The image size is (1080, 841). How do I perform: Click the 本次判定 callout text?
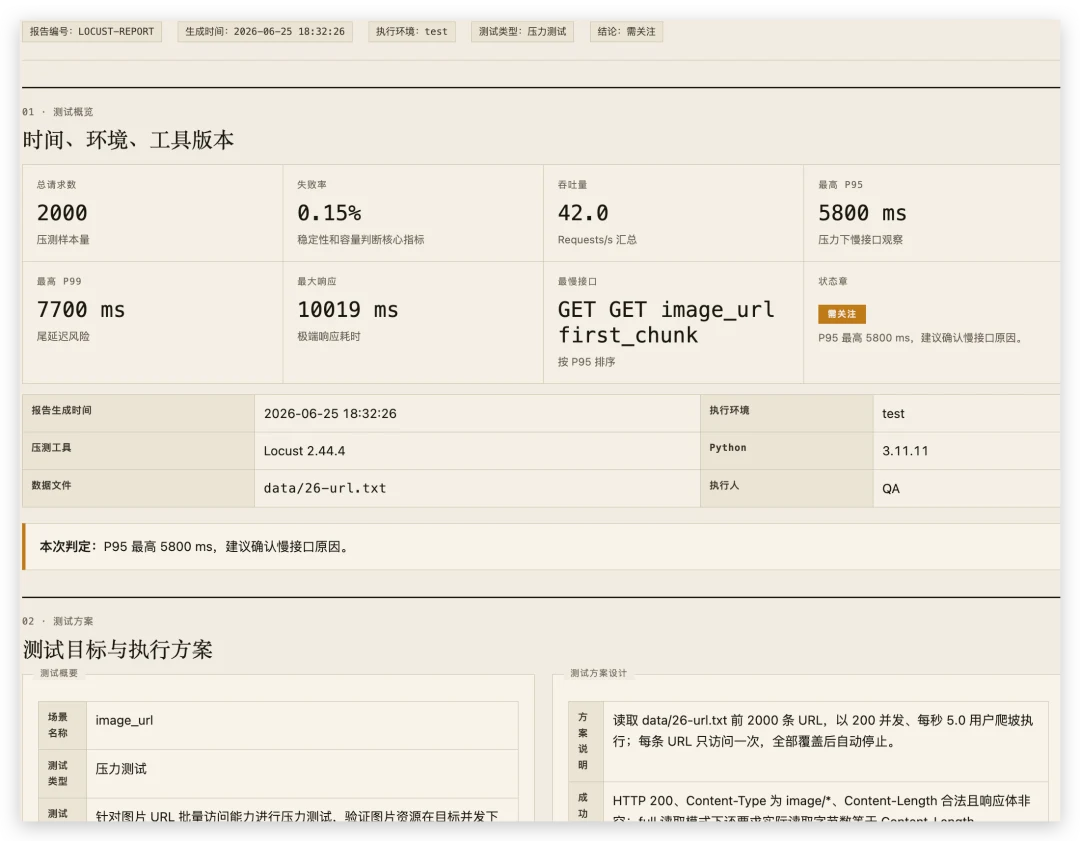tap(195, 547)
